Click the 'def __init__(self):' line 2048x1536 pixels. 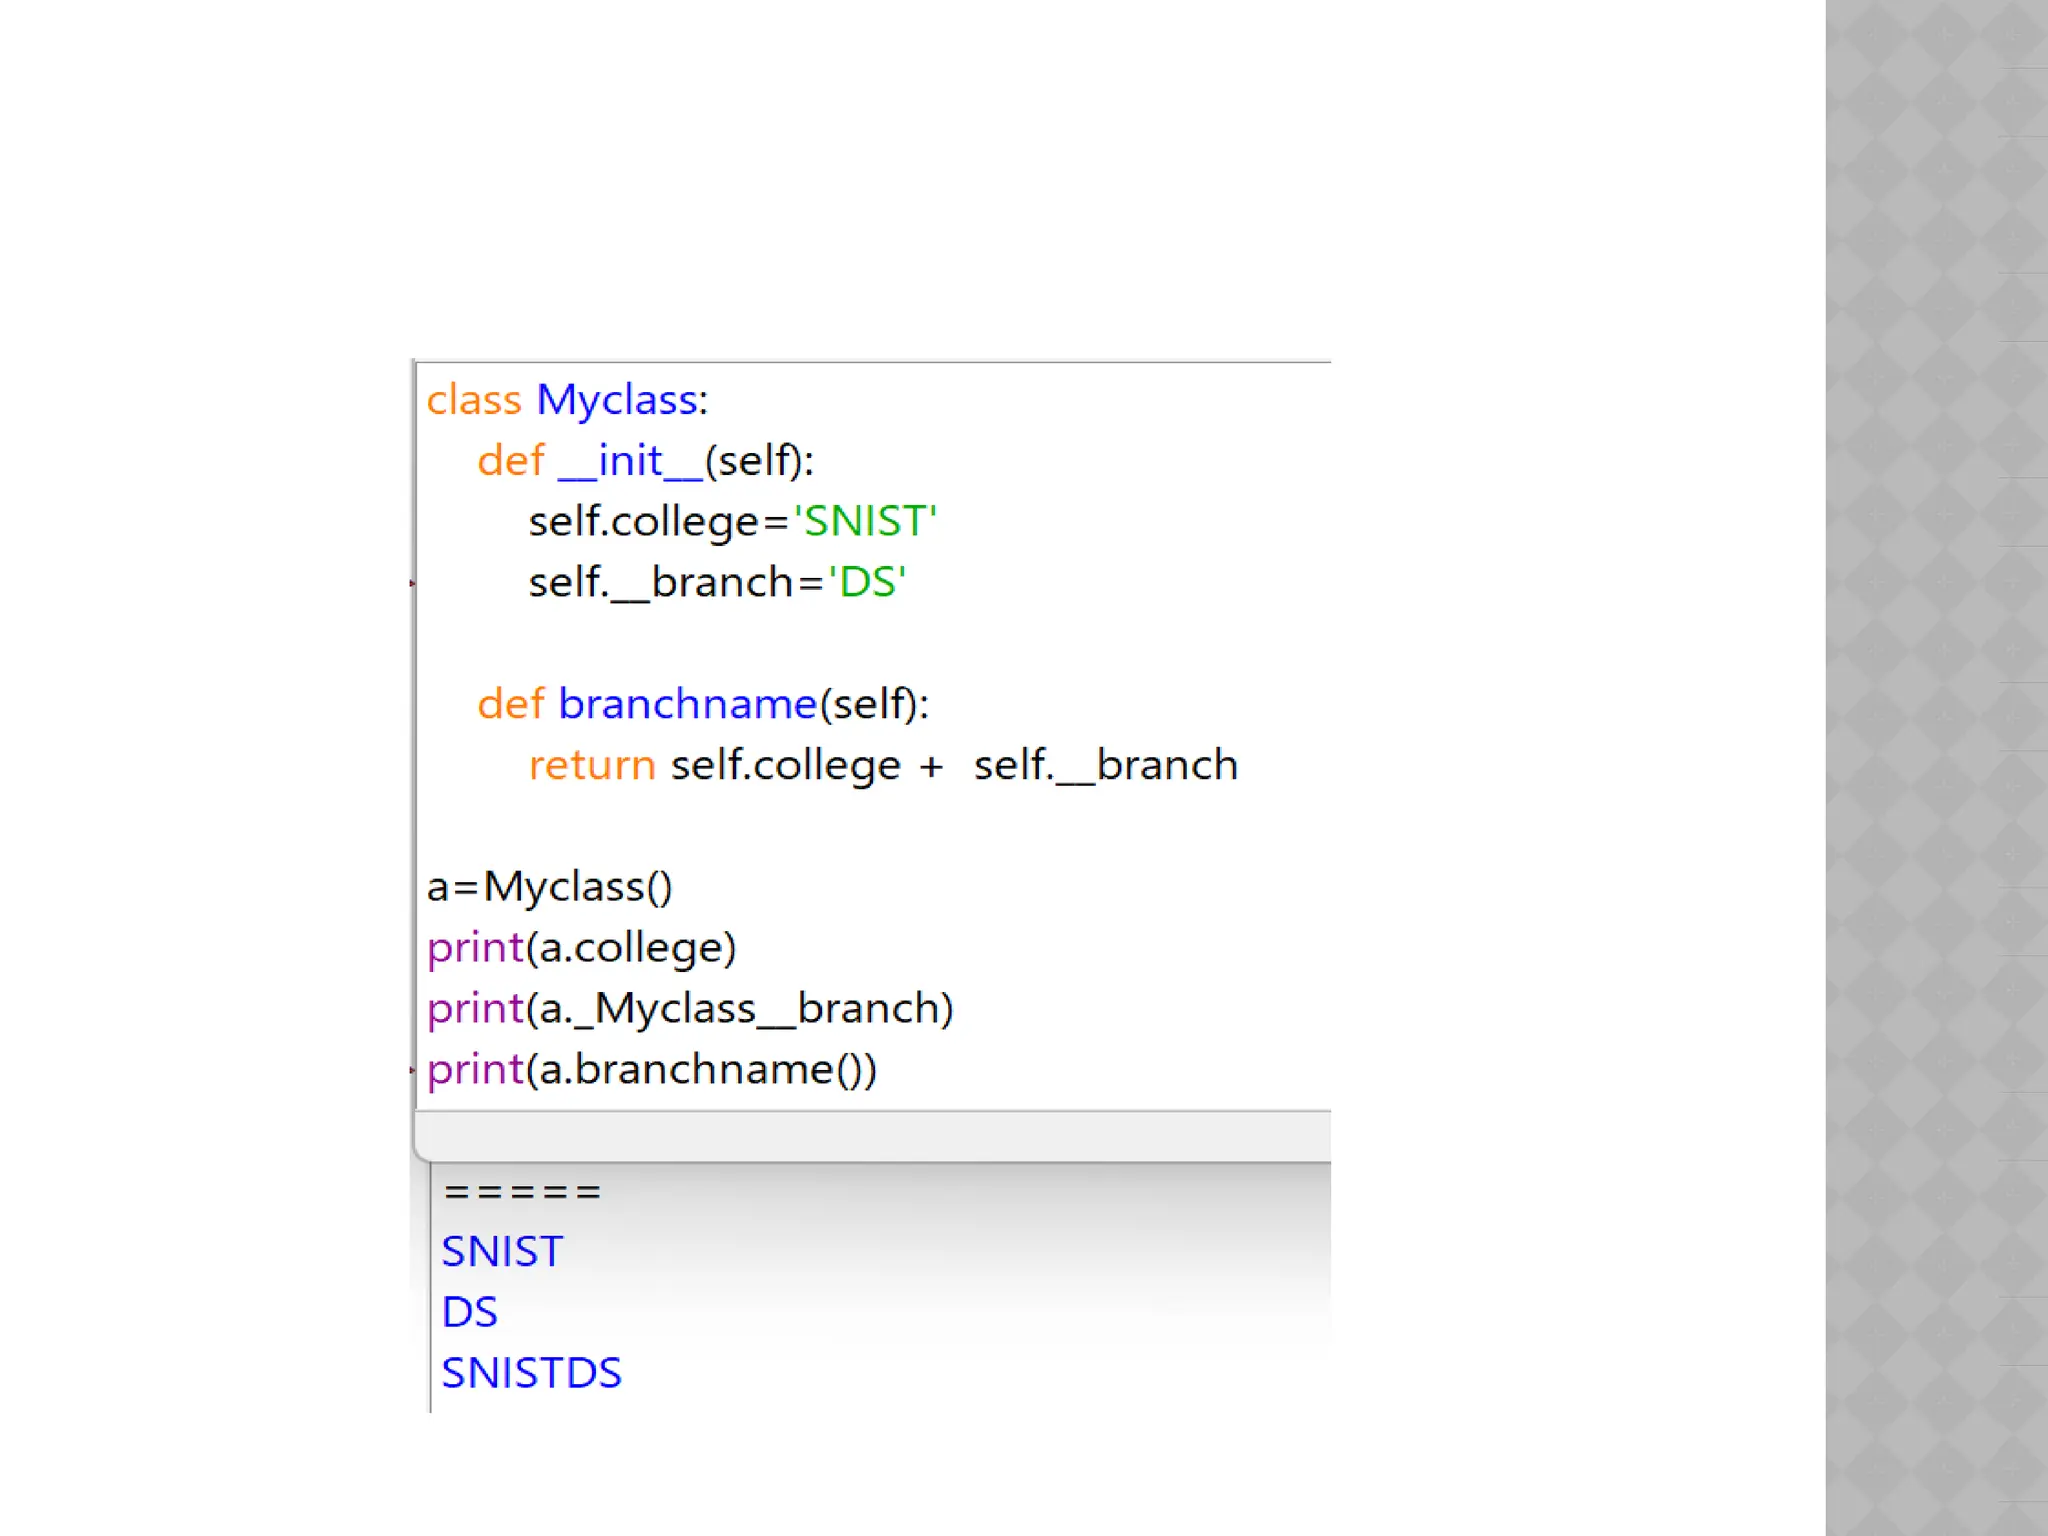point(646,461)
